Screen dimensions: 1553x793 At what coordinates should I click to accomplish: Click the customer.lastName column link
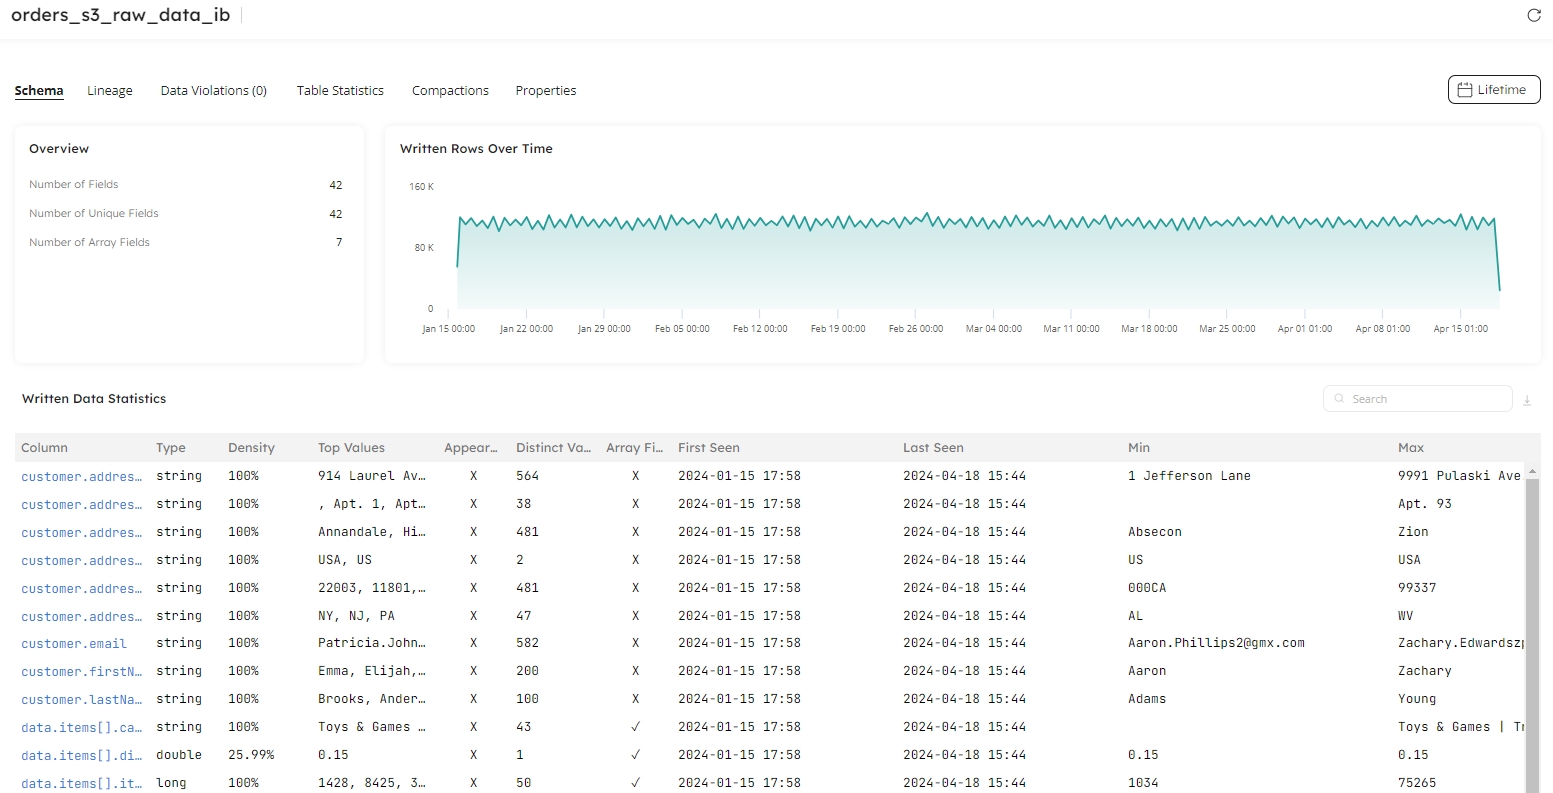tap(81, 700)
